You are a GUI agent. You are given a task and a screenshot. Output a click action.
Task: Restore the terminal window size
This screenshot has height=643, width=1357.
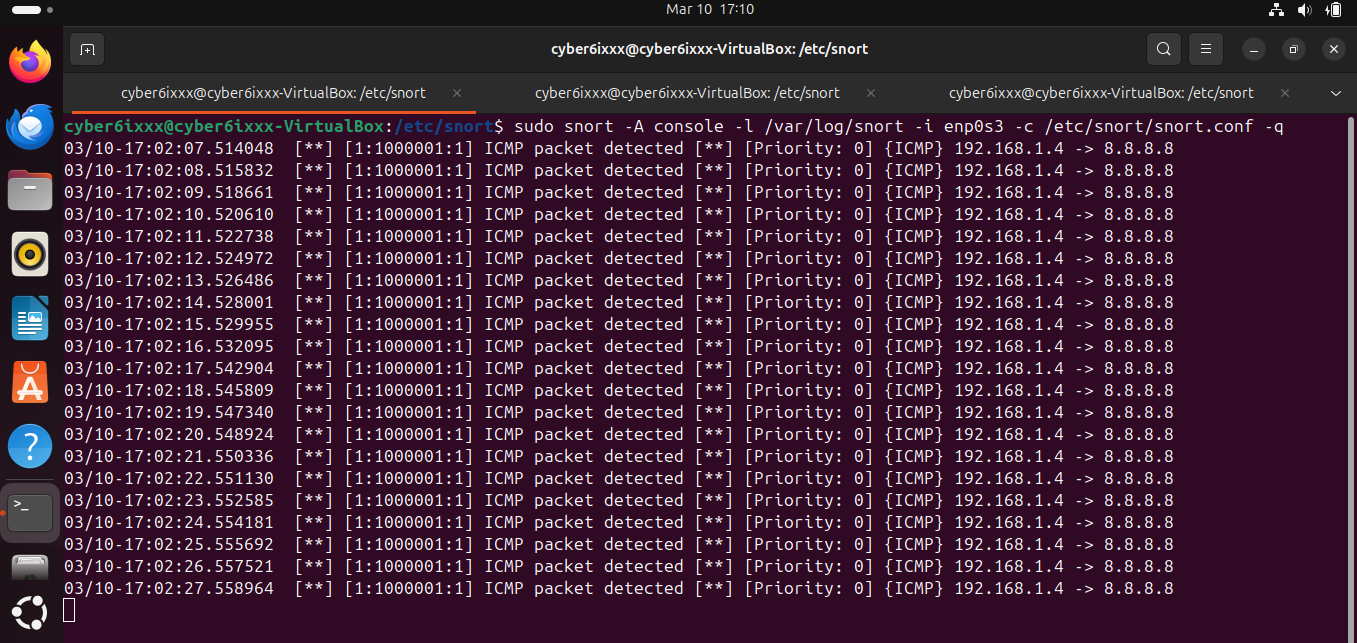tap(1293, 49)
